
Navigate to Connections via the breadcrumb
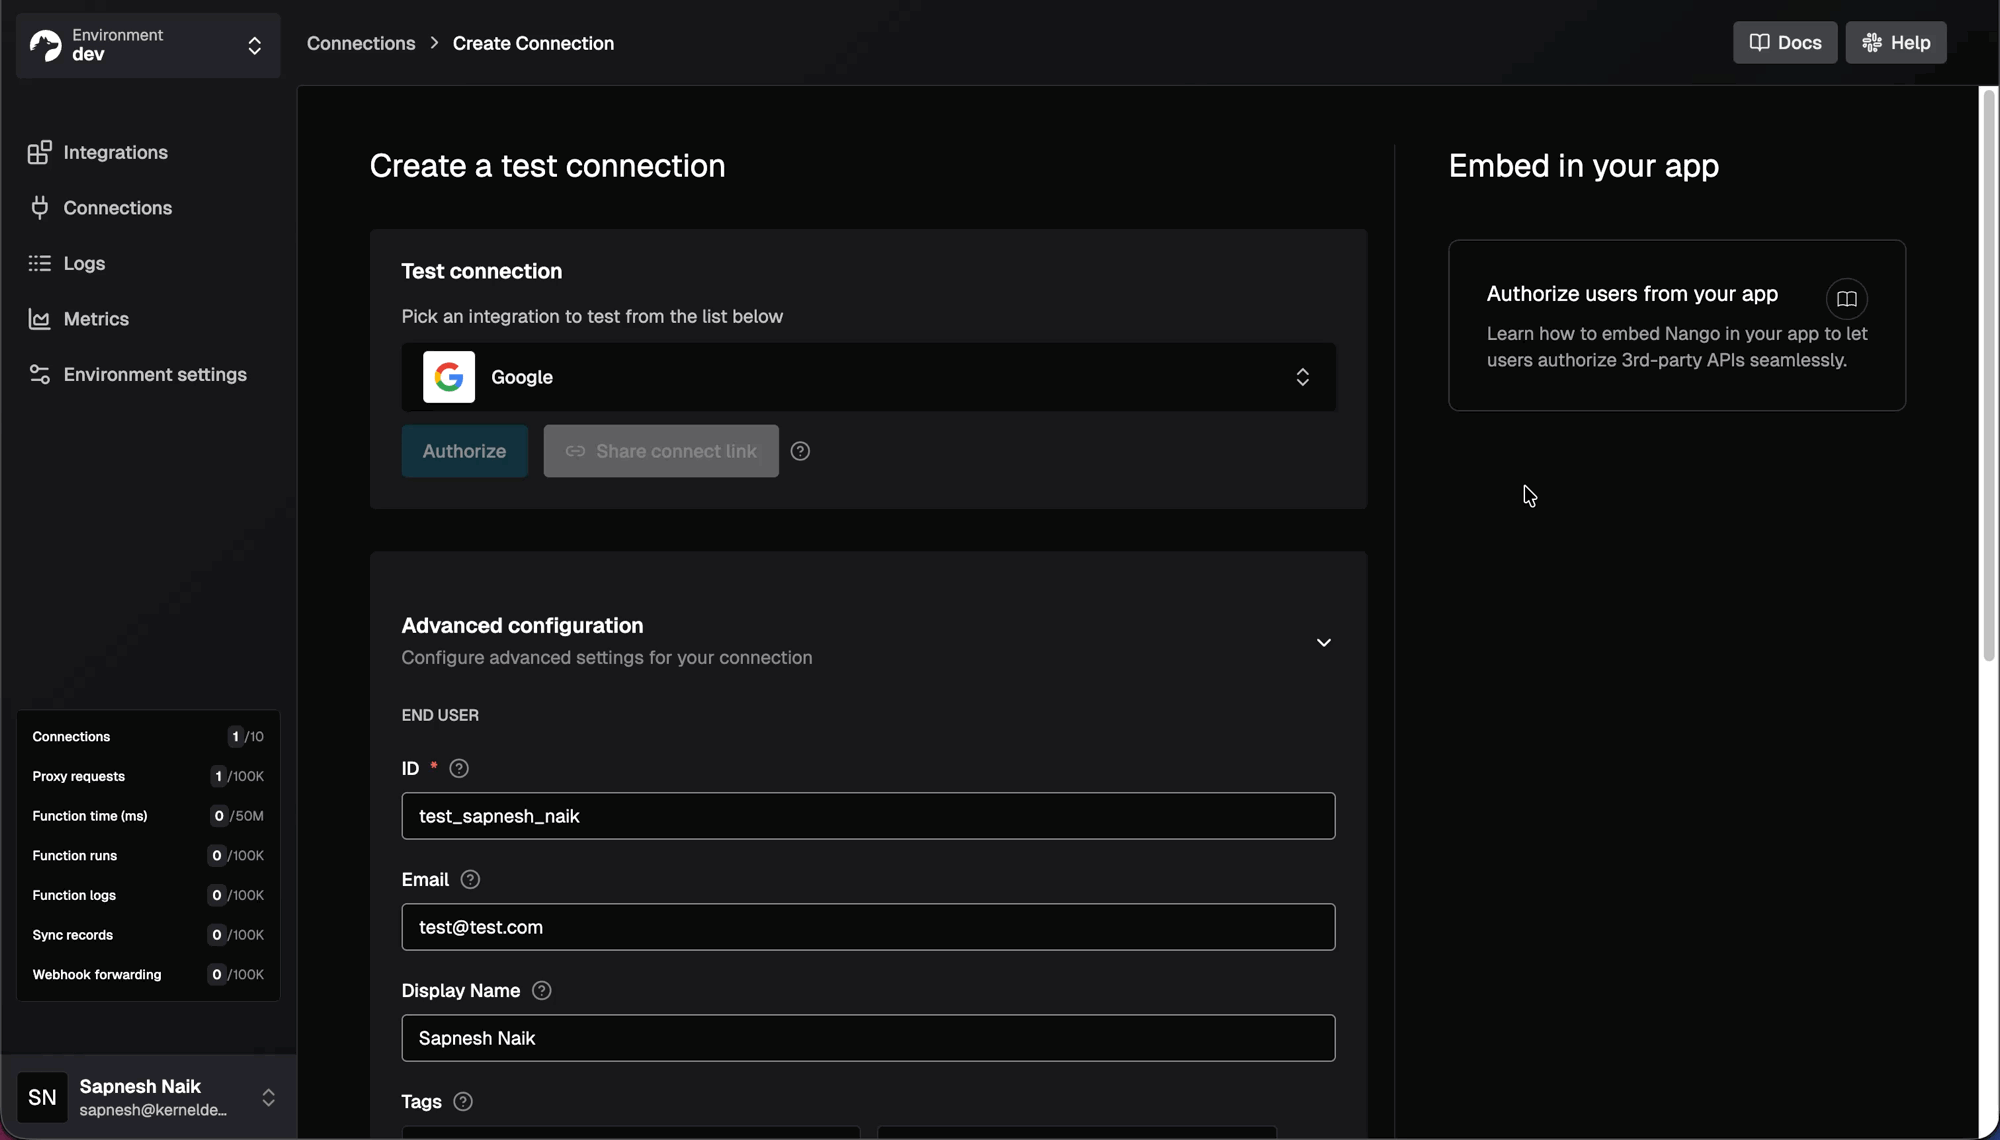pyautogui.click(x=360, y=43)
